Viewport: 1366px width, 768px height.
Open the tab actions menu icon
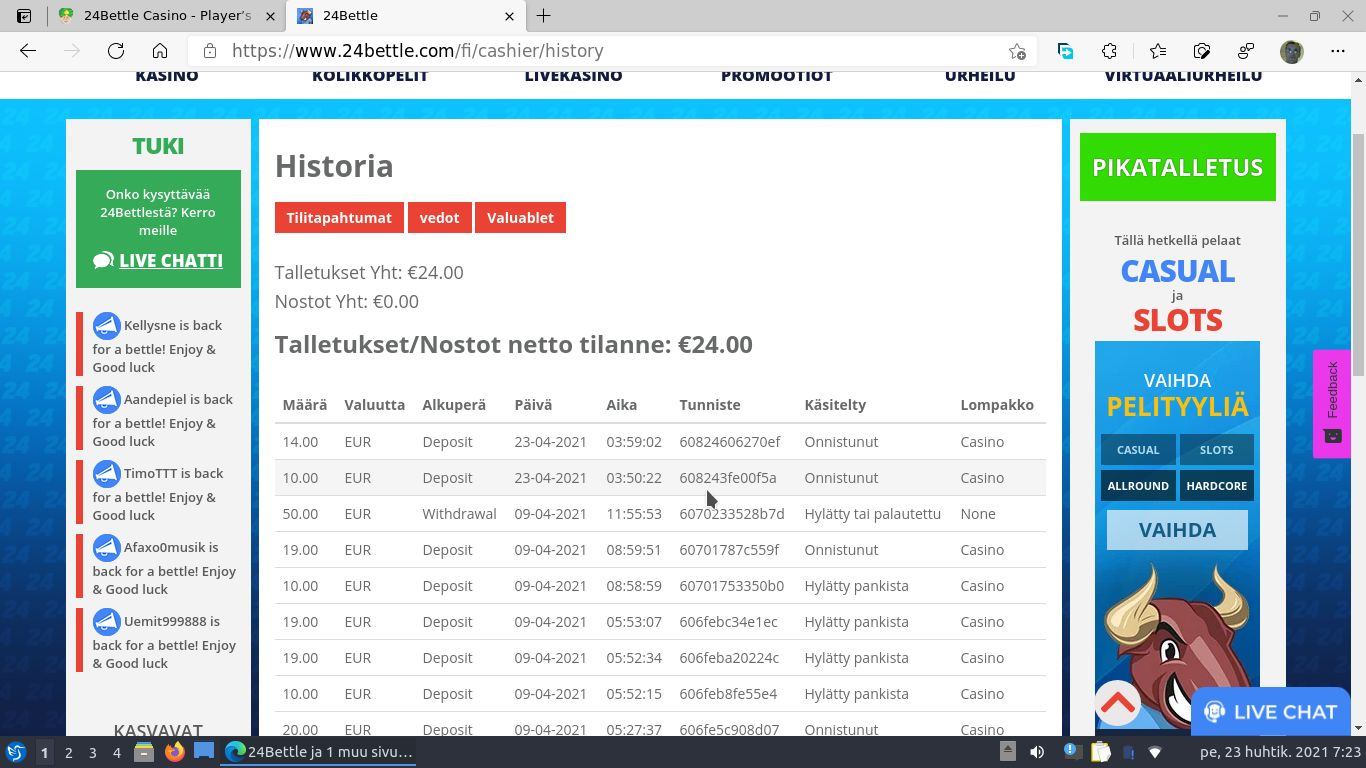pos(24,16)
